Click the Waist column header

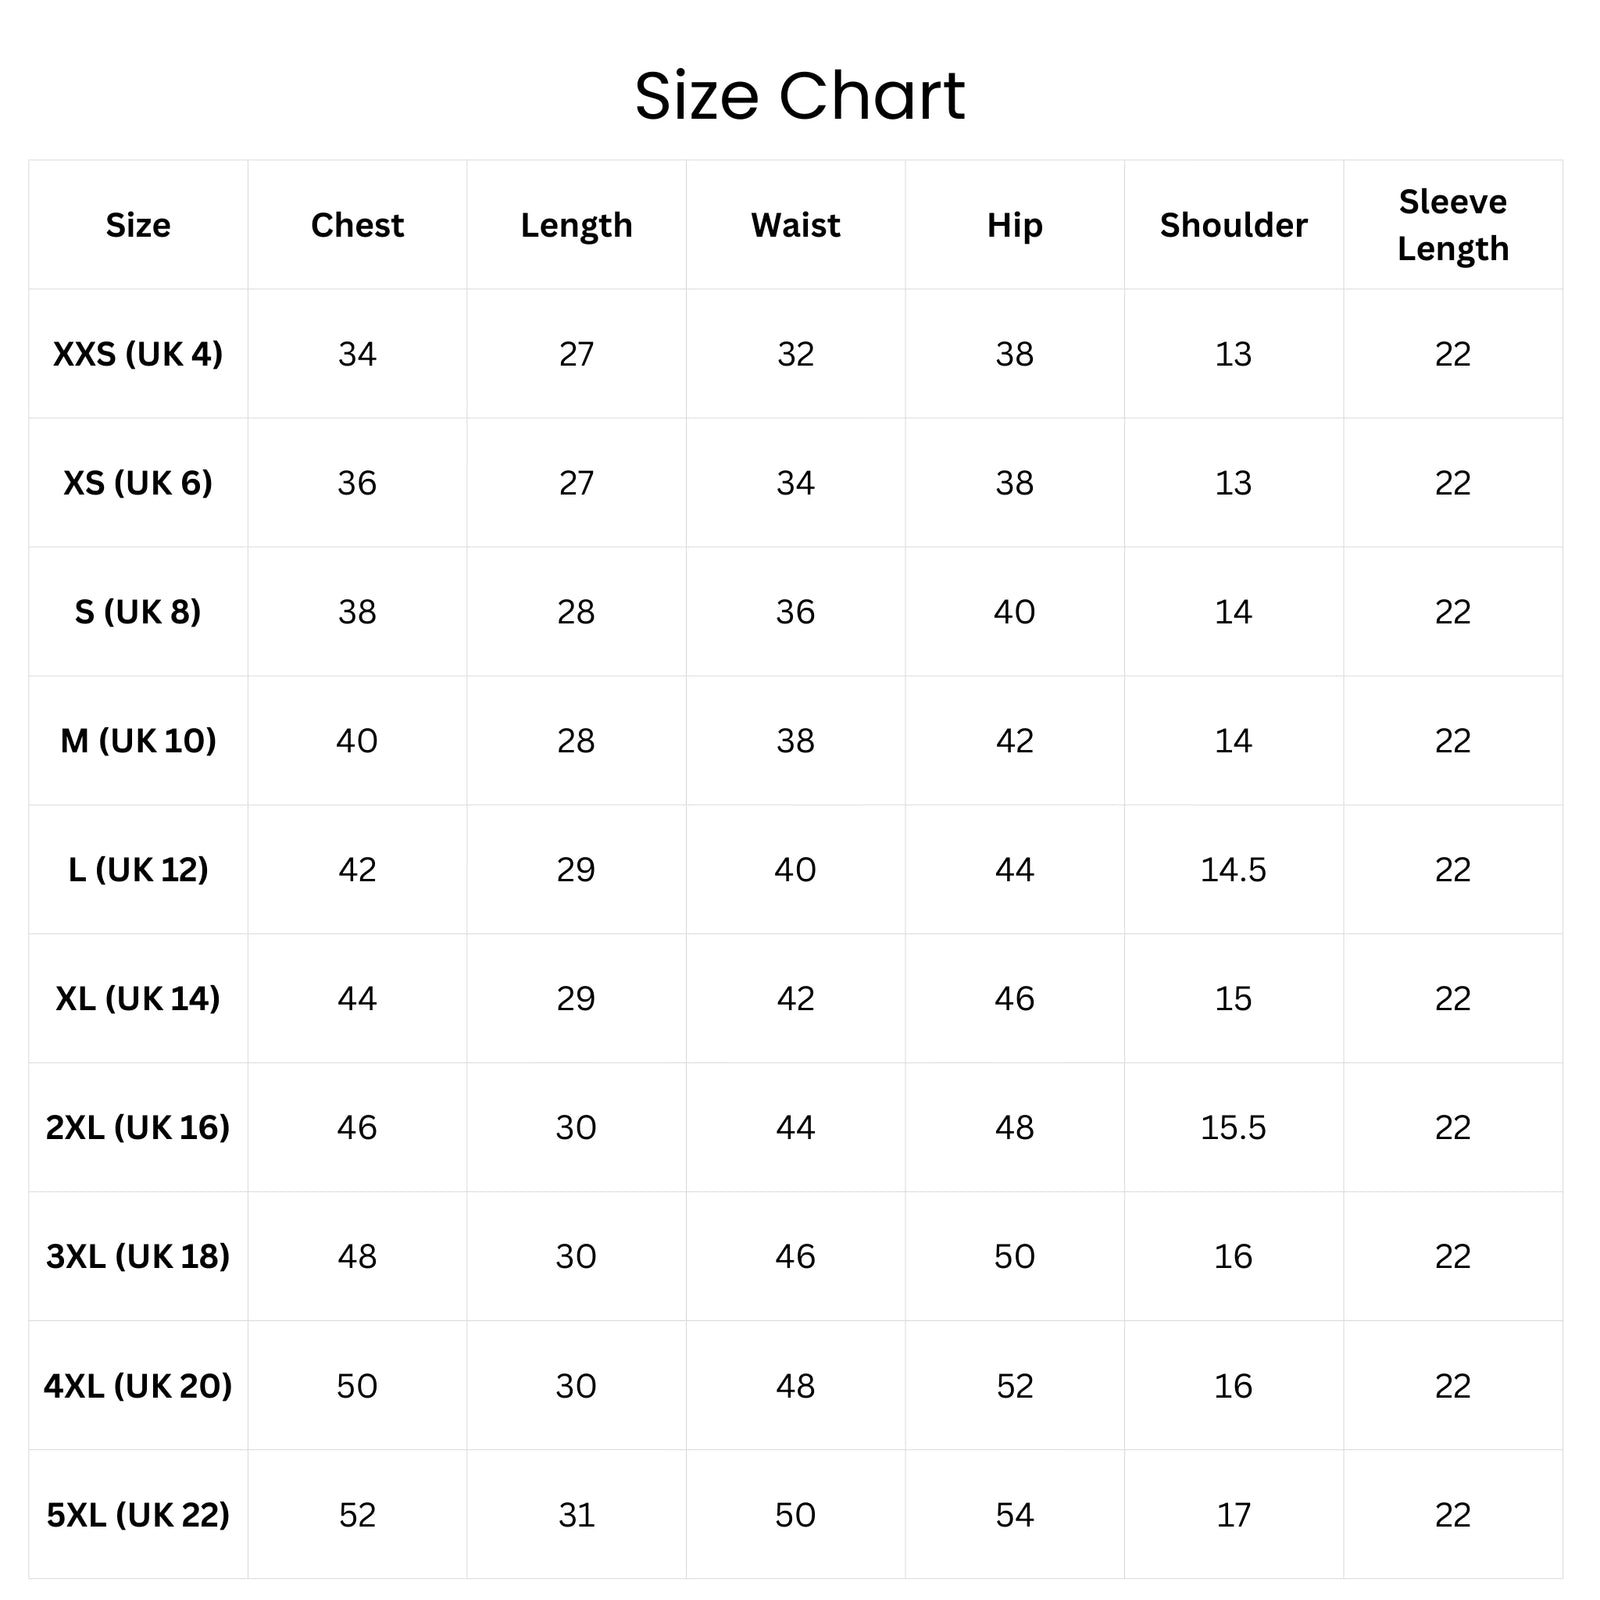(795, 225)
